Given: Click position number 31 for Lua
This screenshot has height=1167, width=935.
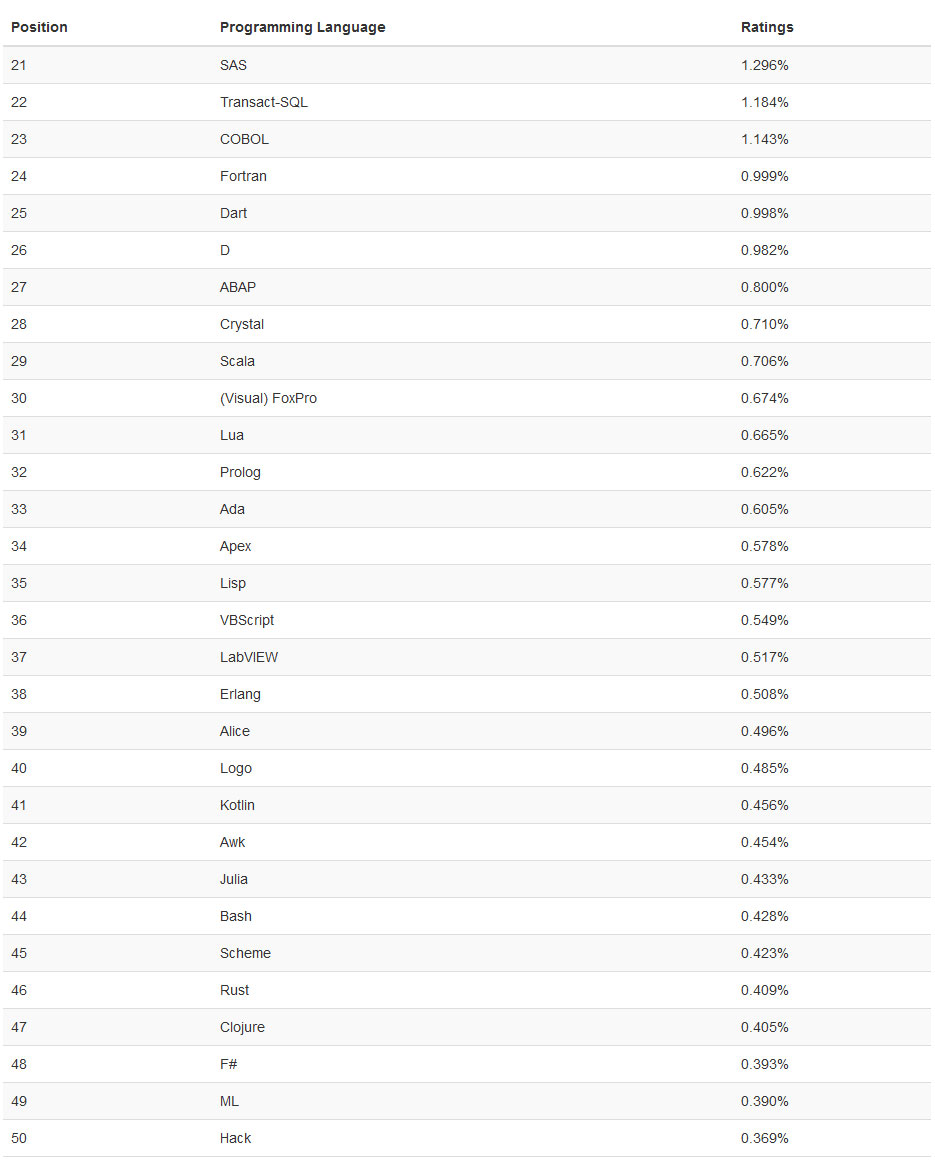Looking at the screenshot, I should coord(19,435).
